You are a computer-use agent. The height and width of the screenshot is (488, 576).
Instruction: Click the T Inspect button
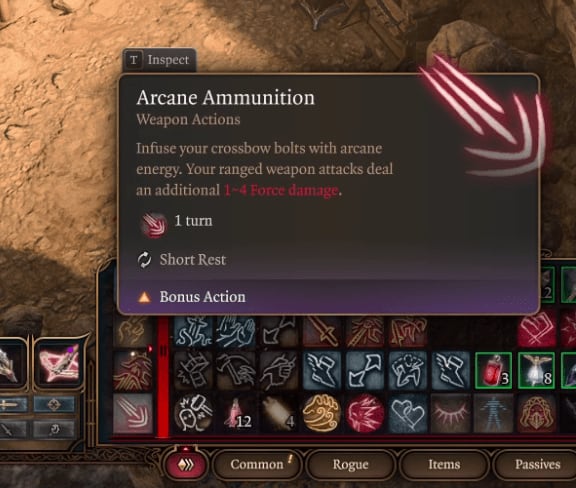point(159,60)
